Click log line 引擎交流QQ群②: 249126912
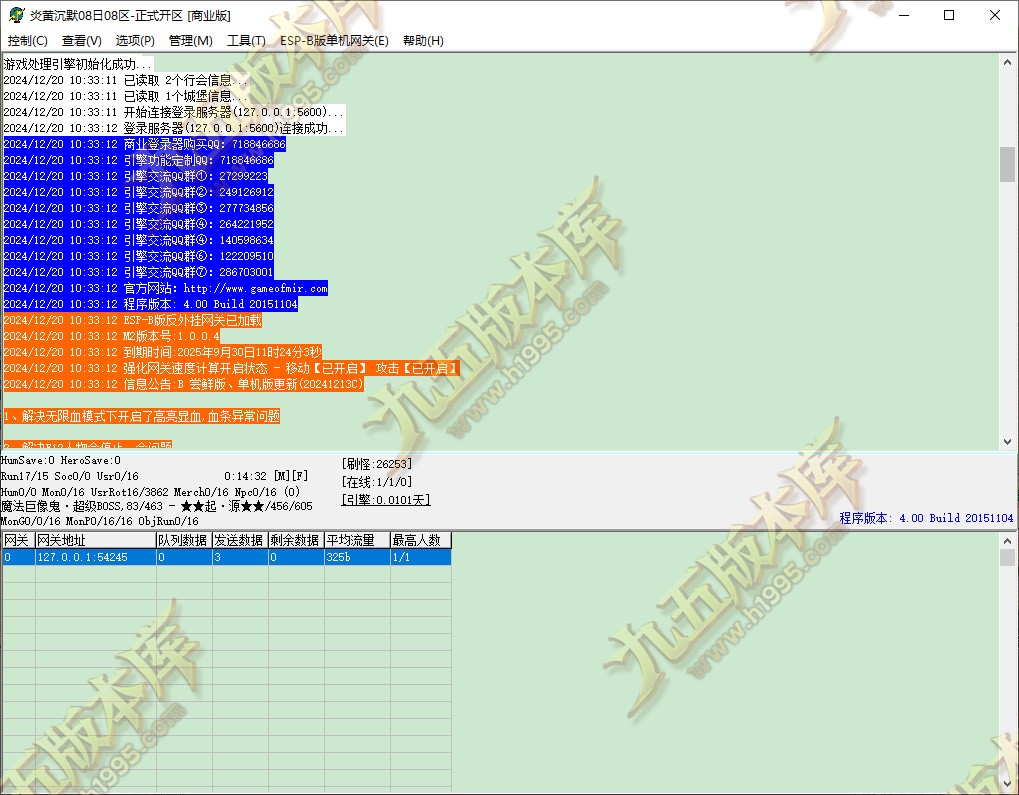Screen dimensions: 1019x795 pos(138,192)
